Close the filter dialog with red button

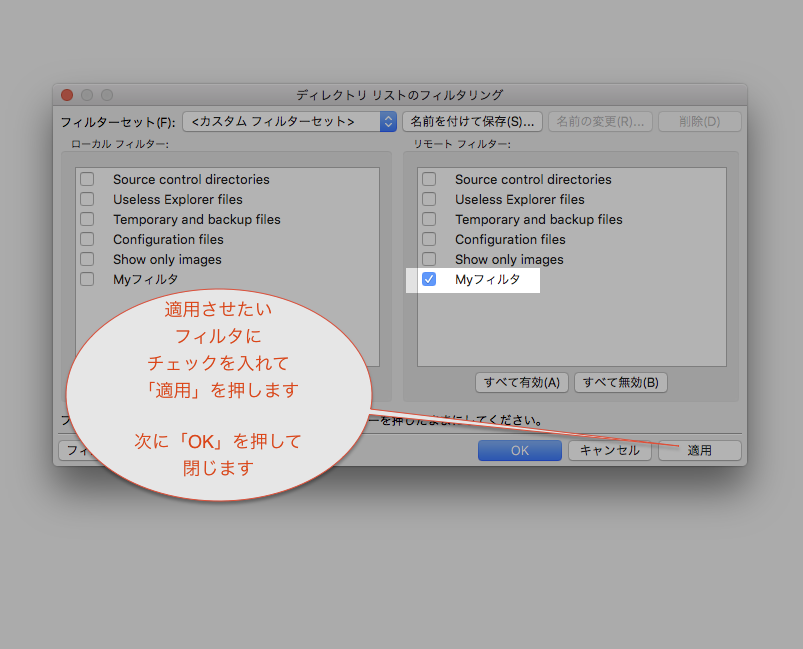click(67, 95)
